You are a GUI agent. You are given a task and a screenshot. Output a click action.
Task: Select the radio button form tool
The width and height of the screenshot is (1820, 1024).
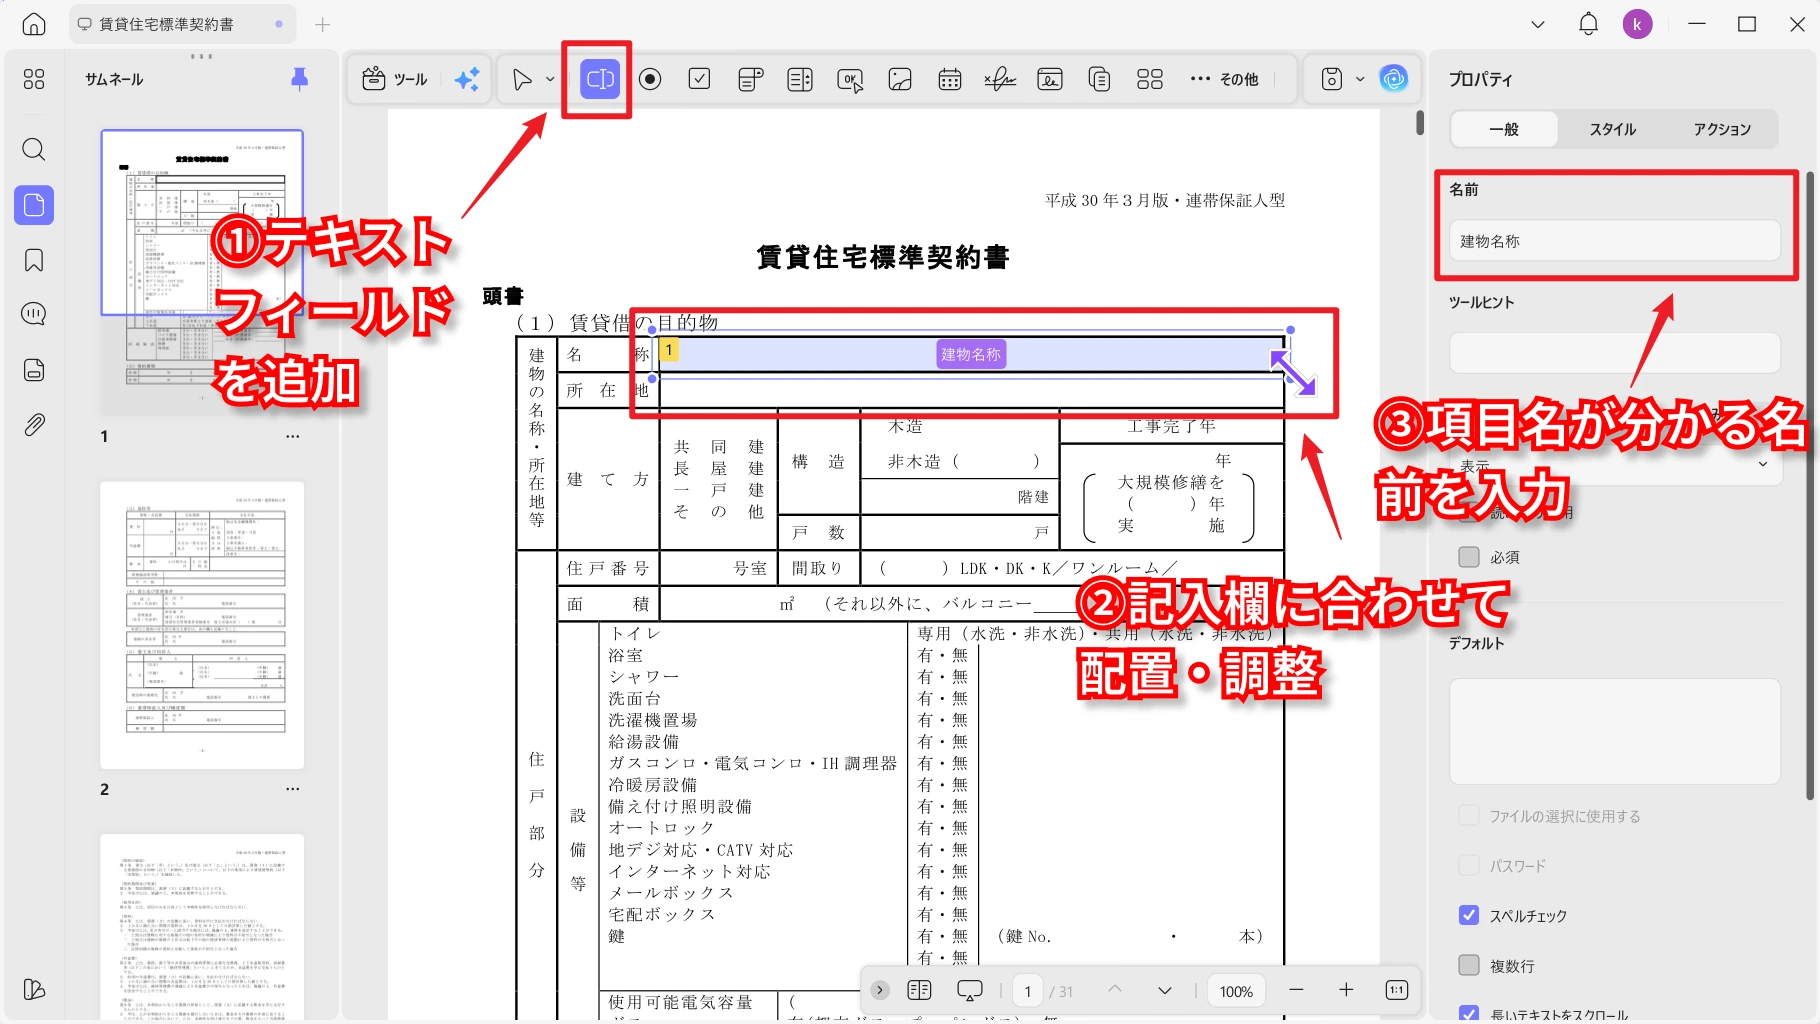[x=650, y=79]
